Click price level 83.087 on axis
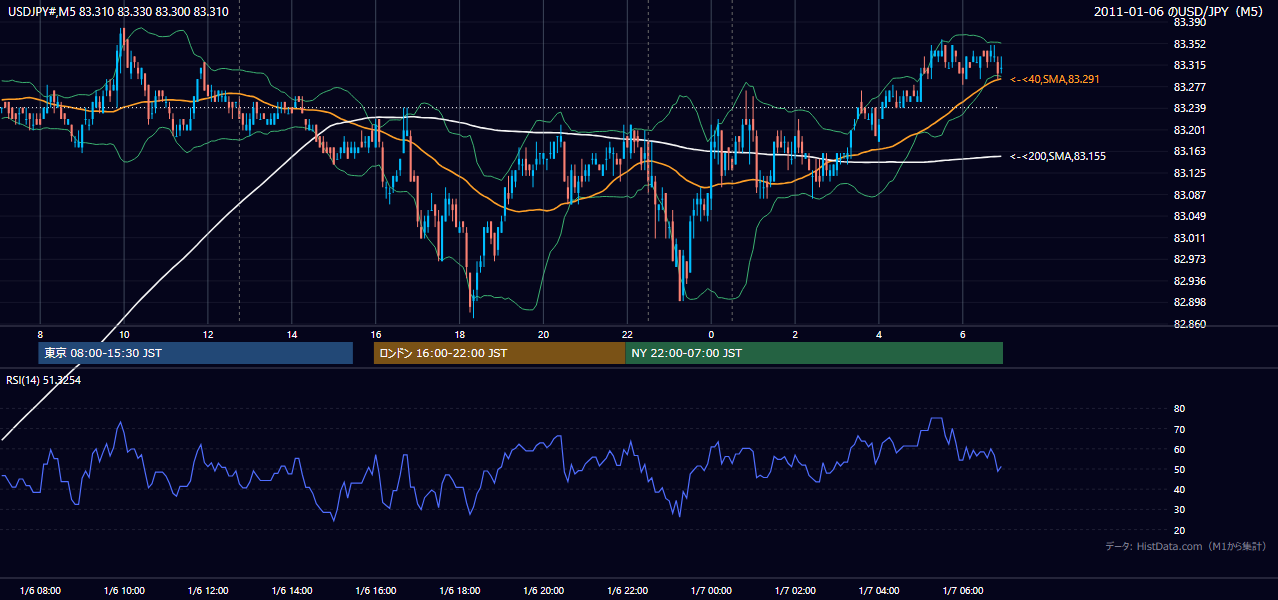Image resolution: width=1278 pixels, height=600 pixels. (1188, 195)
